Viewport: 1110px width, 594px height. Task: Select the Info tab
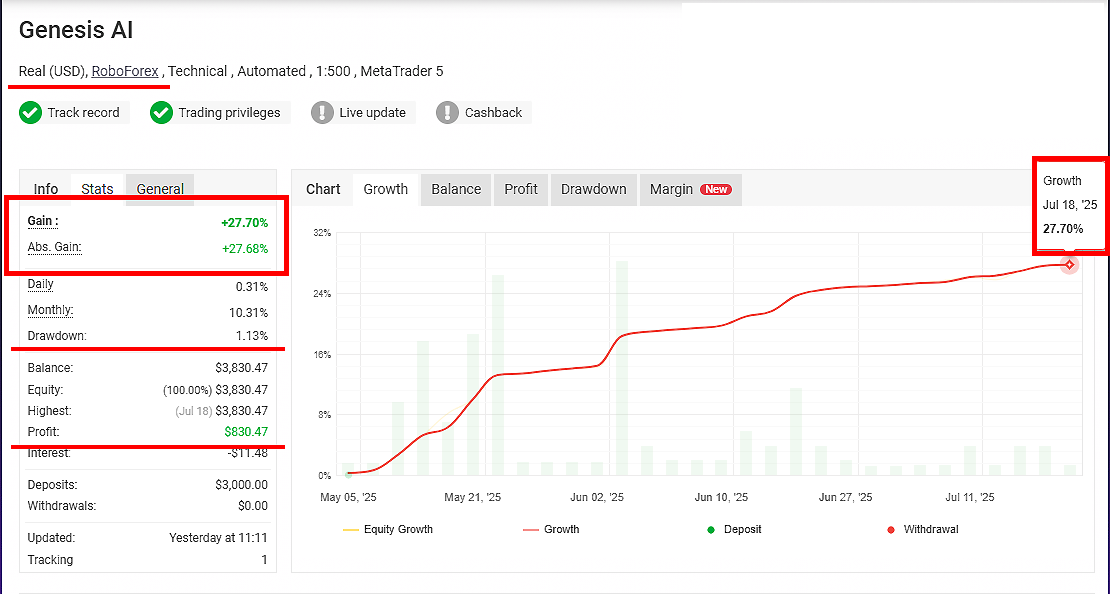tap(46, 189)
